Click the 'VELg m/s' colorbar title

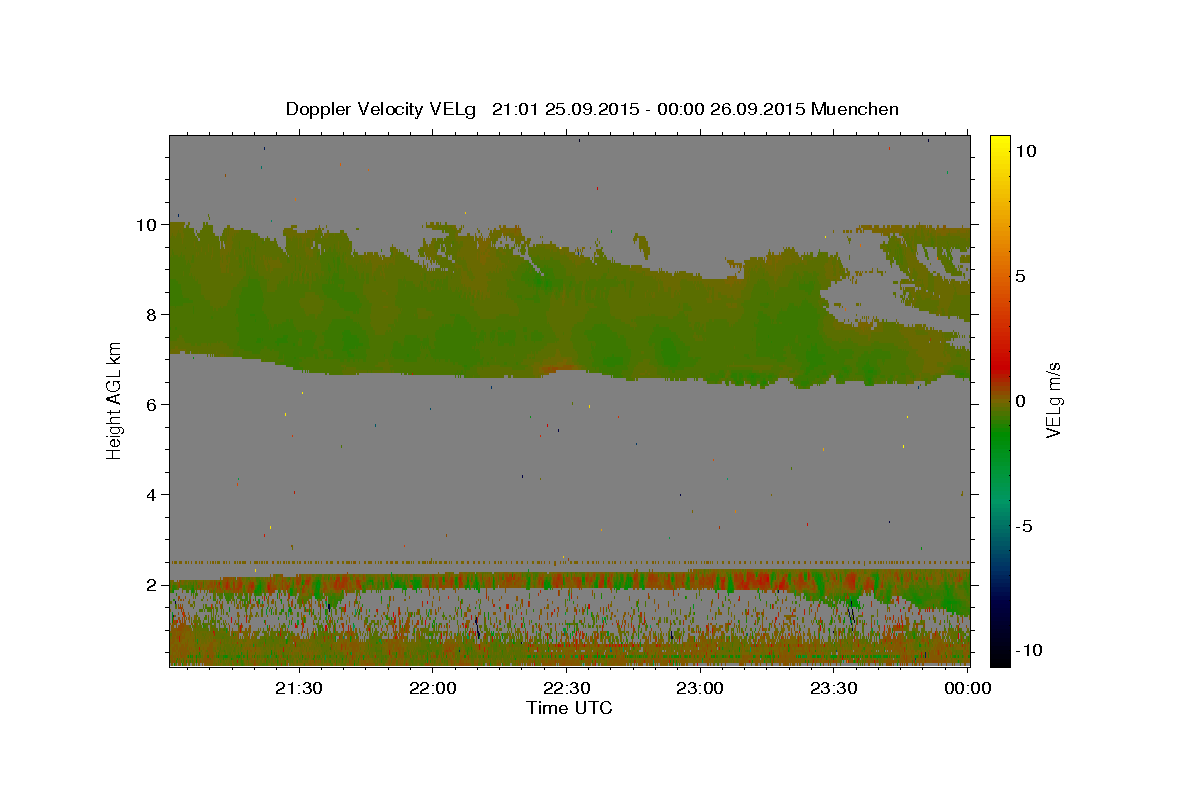[1053, 400]
